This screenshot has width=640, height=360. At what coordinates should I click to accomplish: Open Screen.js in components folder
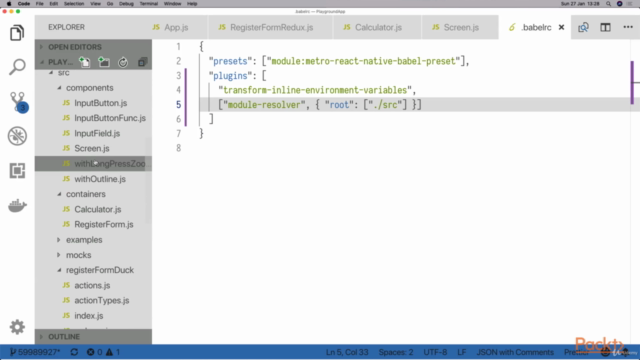[x=93, y=148]
